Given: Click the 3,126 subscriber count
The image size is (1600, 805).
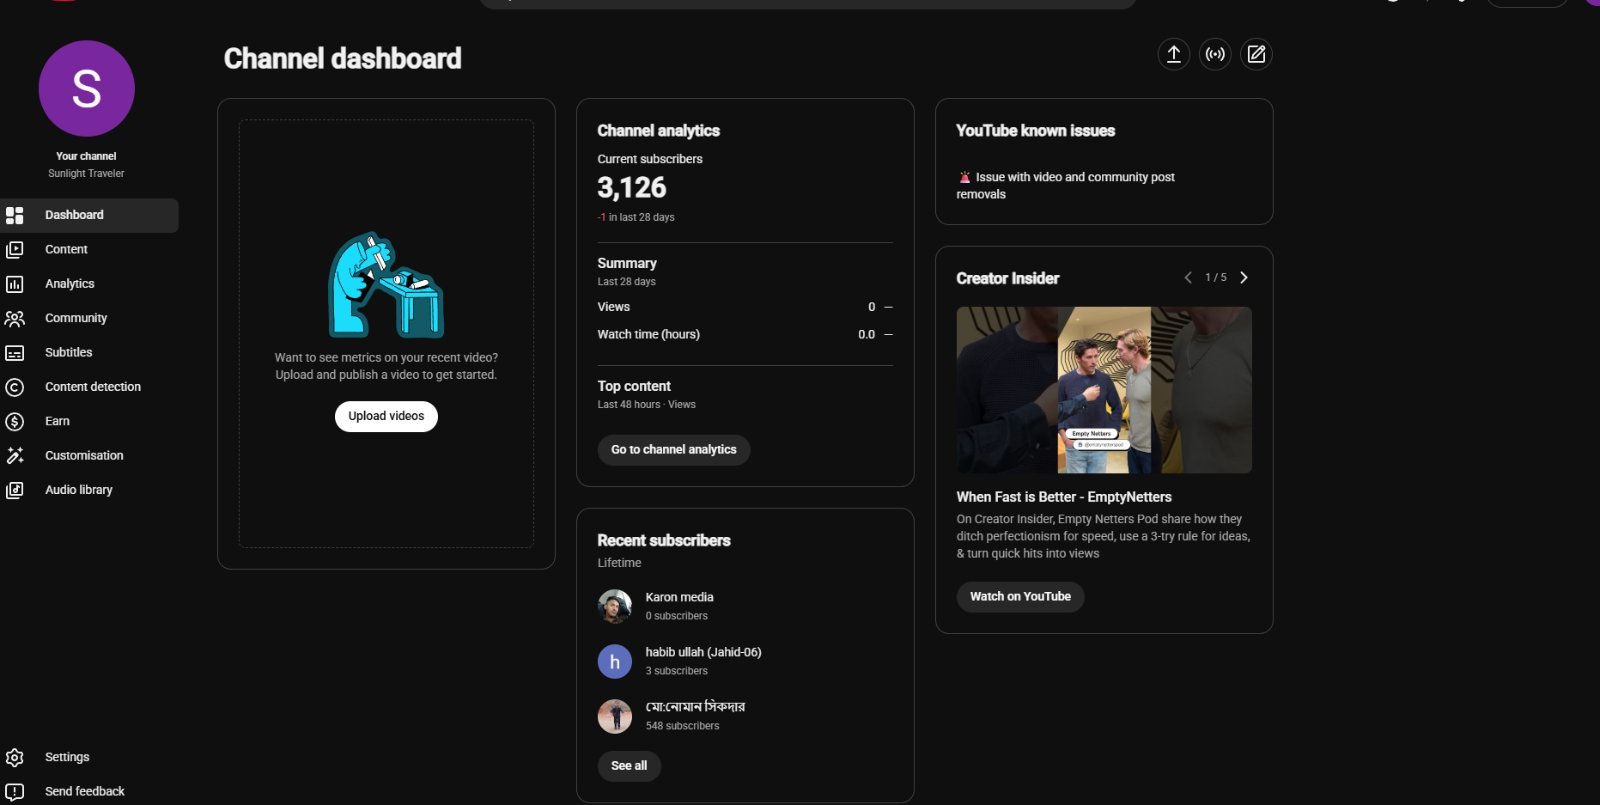Looking at the screenshot, I should pyautogui.click(x=632, y=188).
